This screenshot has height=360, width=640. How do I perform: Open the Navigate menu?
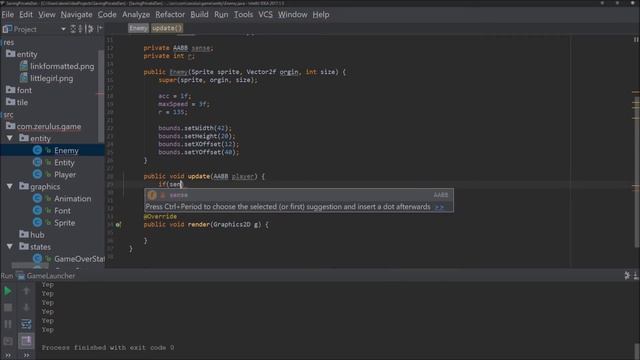76,15
